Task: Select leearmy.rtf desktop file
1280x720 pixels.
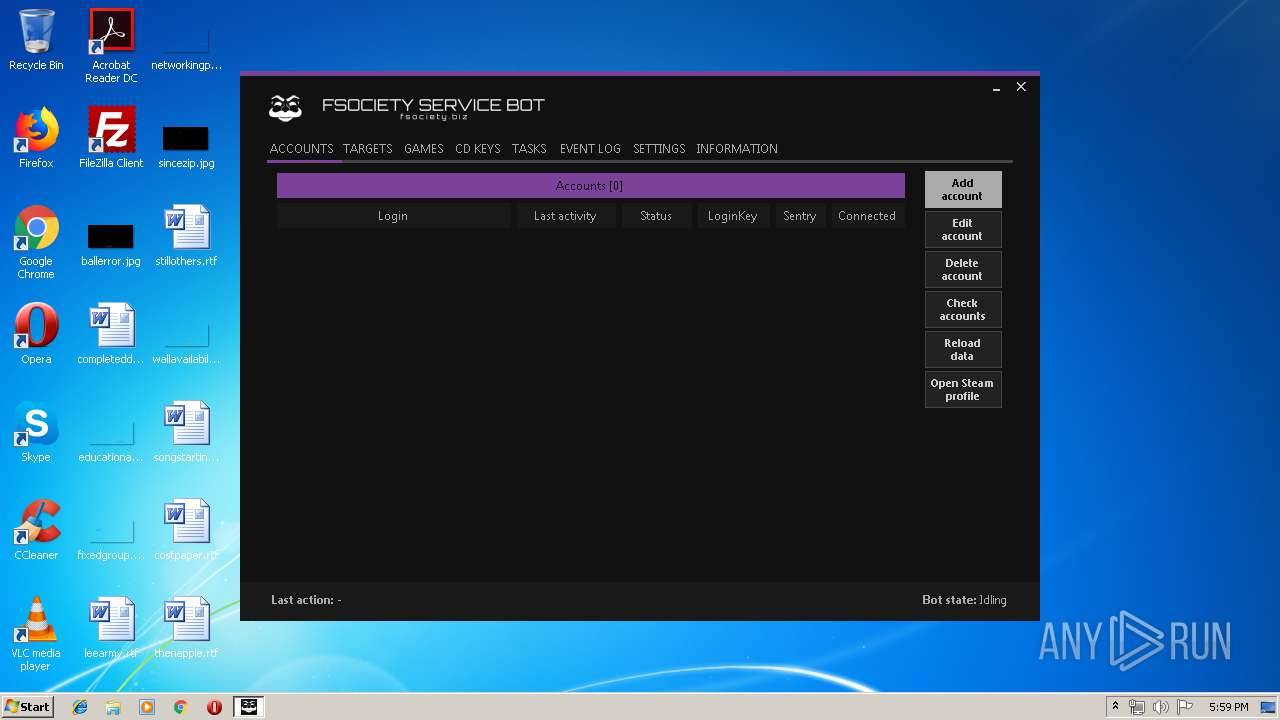Action: coord(111,628)
